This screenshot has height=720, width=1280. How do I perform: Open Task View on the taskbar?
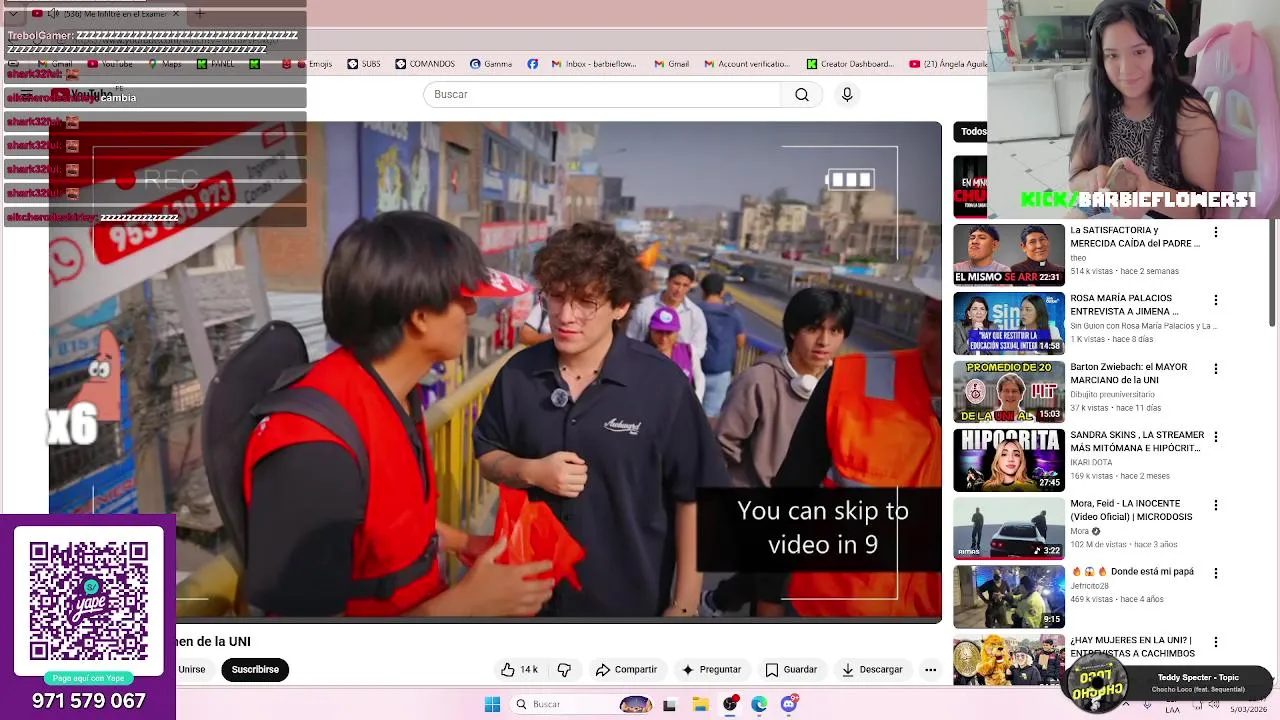[669, 705]
